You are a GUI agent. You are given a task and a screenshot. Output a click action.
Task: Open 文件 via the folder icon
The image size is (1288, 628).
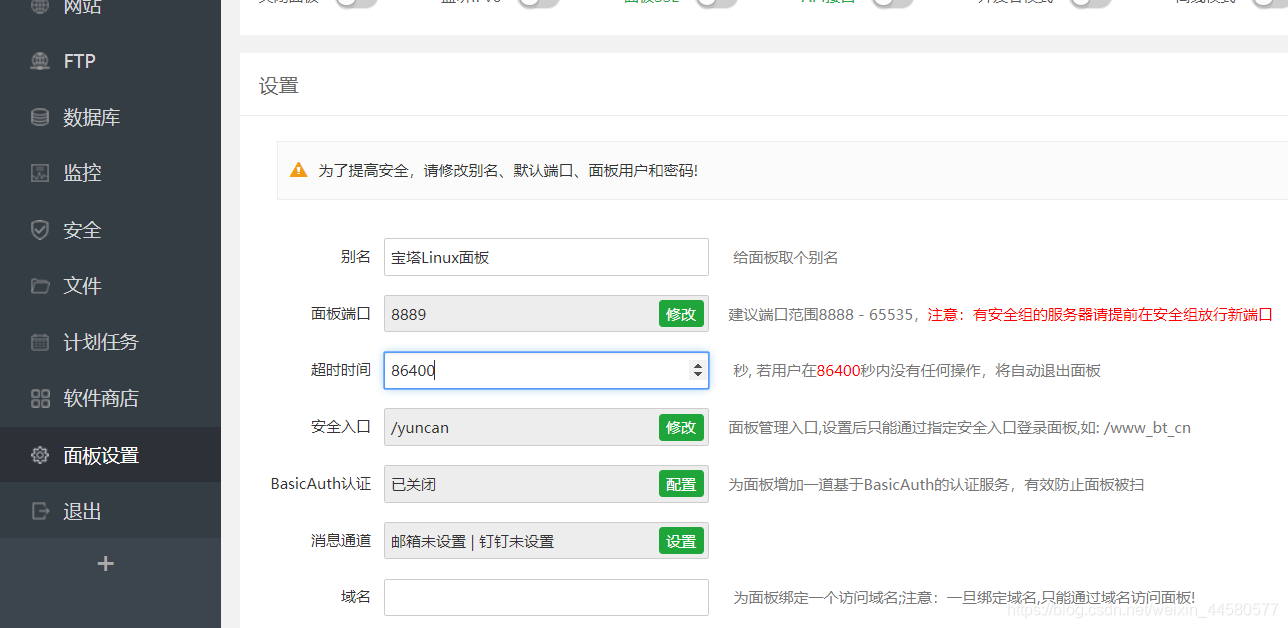(40, 286)
